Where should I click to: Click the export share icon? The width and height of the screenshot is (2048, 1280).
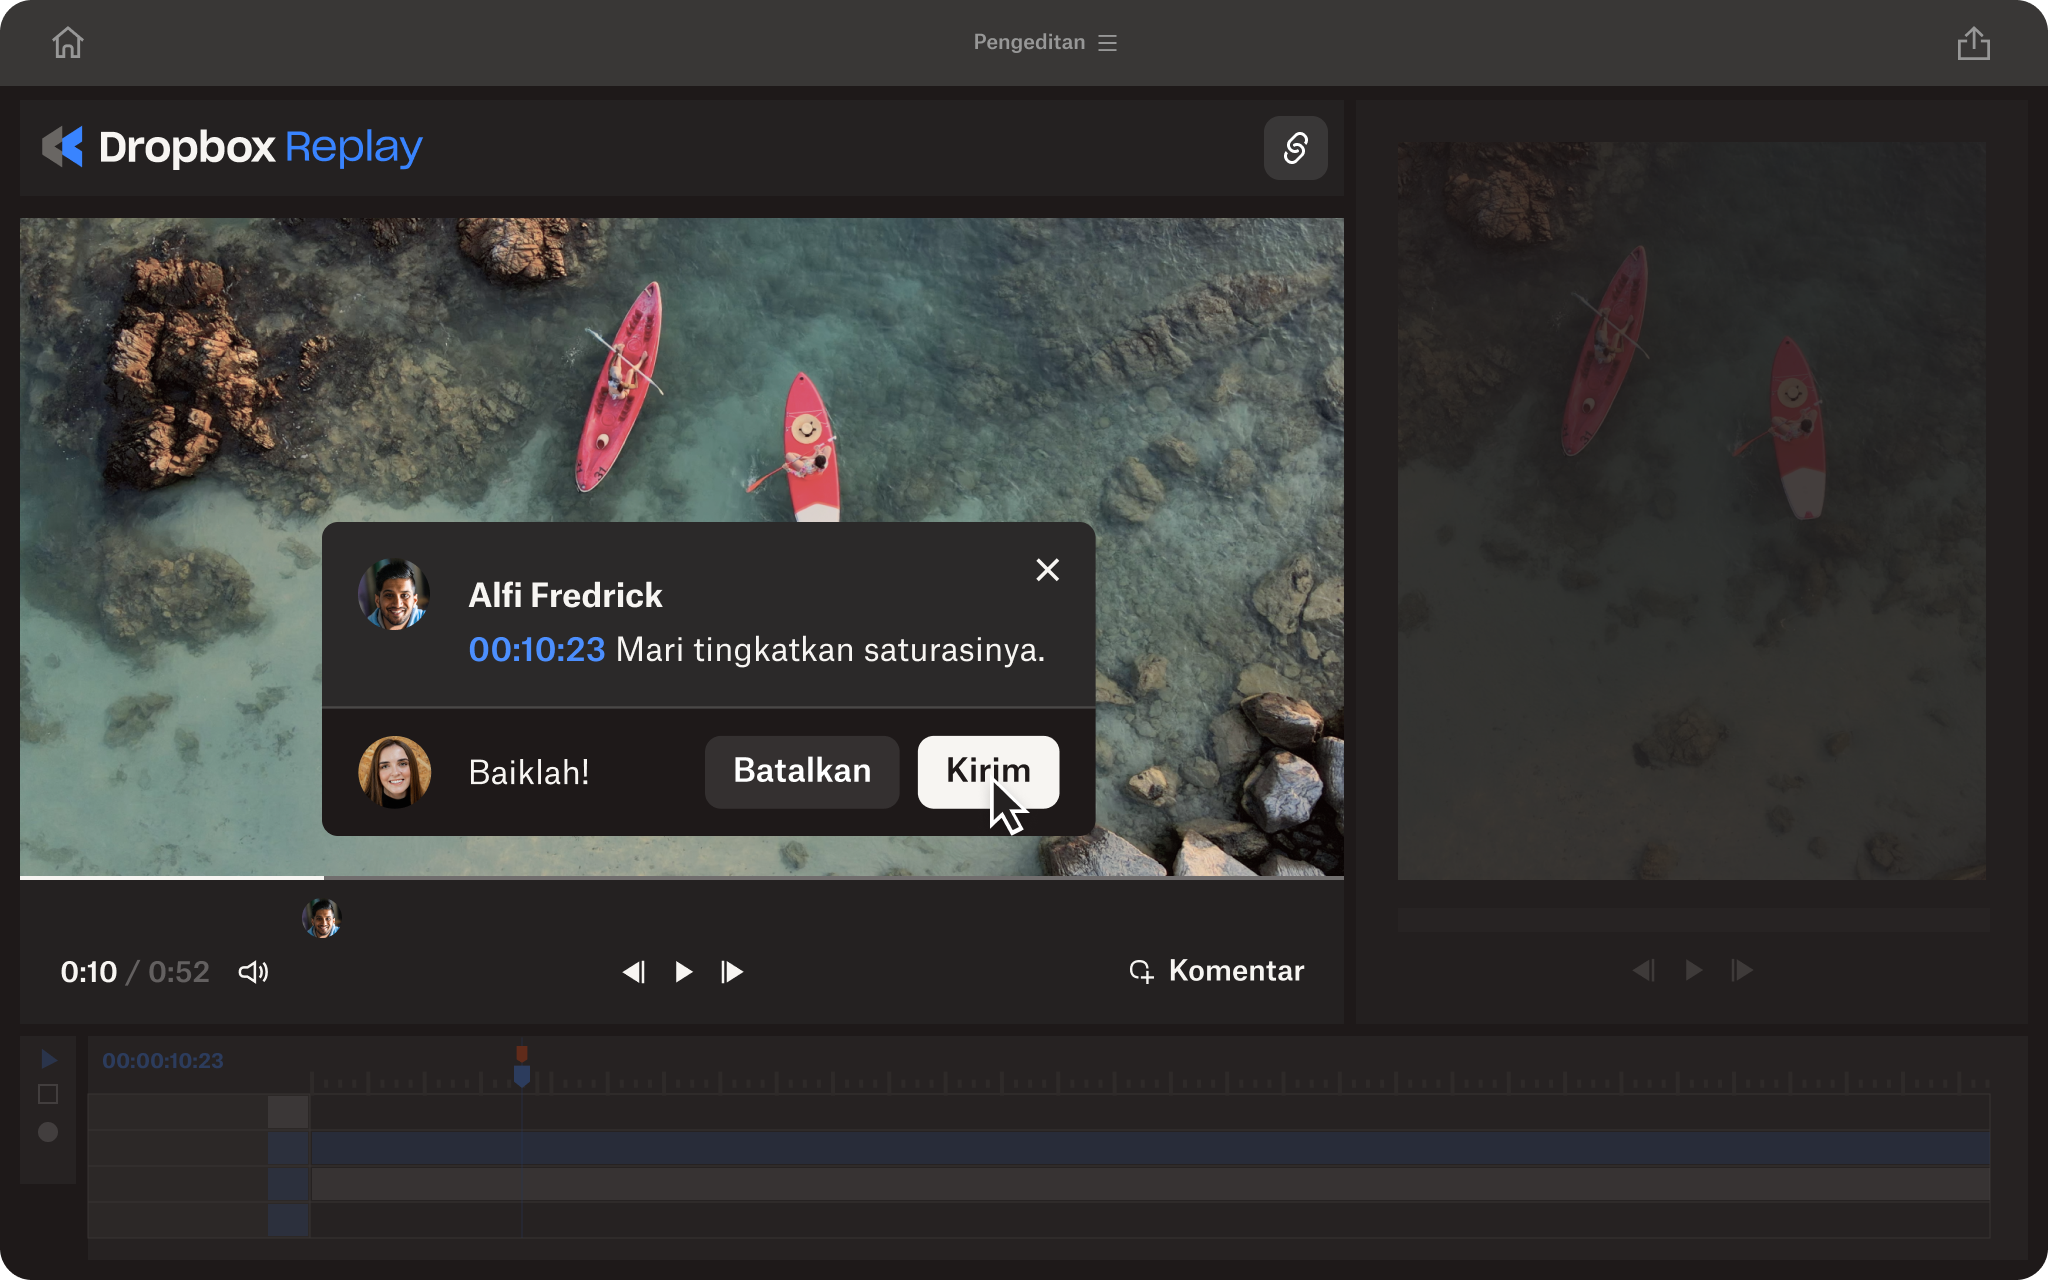pyautogui.click(x=1973, y=43)
